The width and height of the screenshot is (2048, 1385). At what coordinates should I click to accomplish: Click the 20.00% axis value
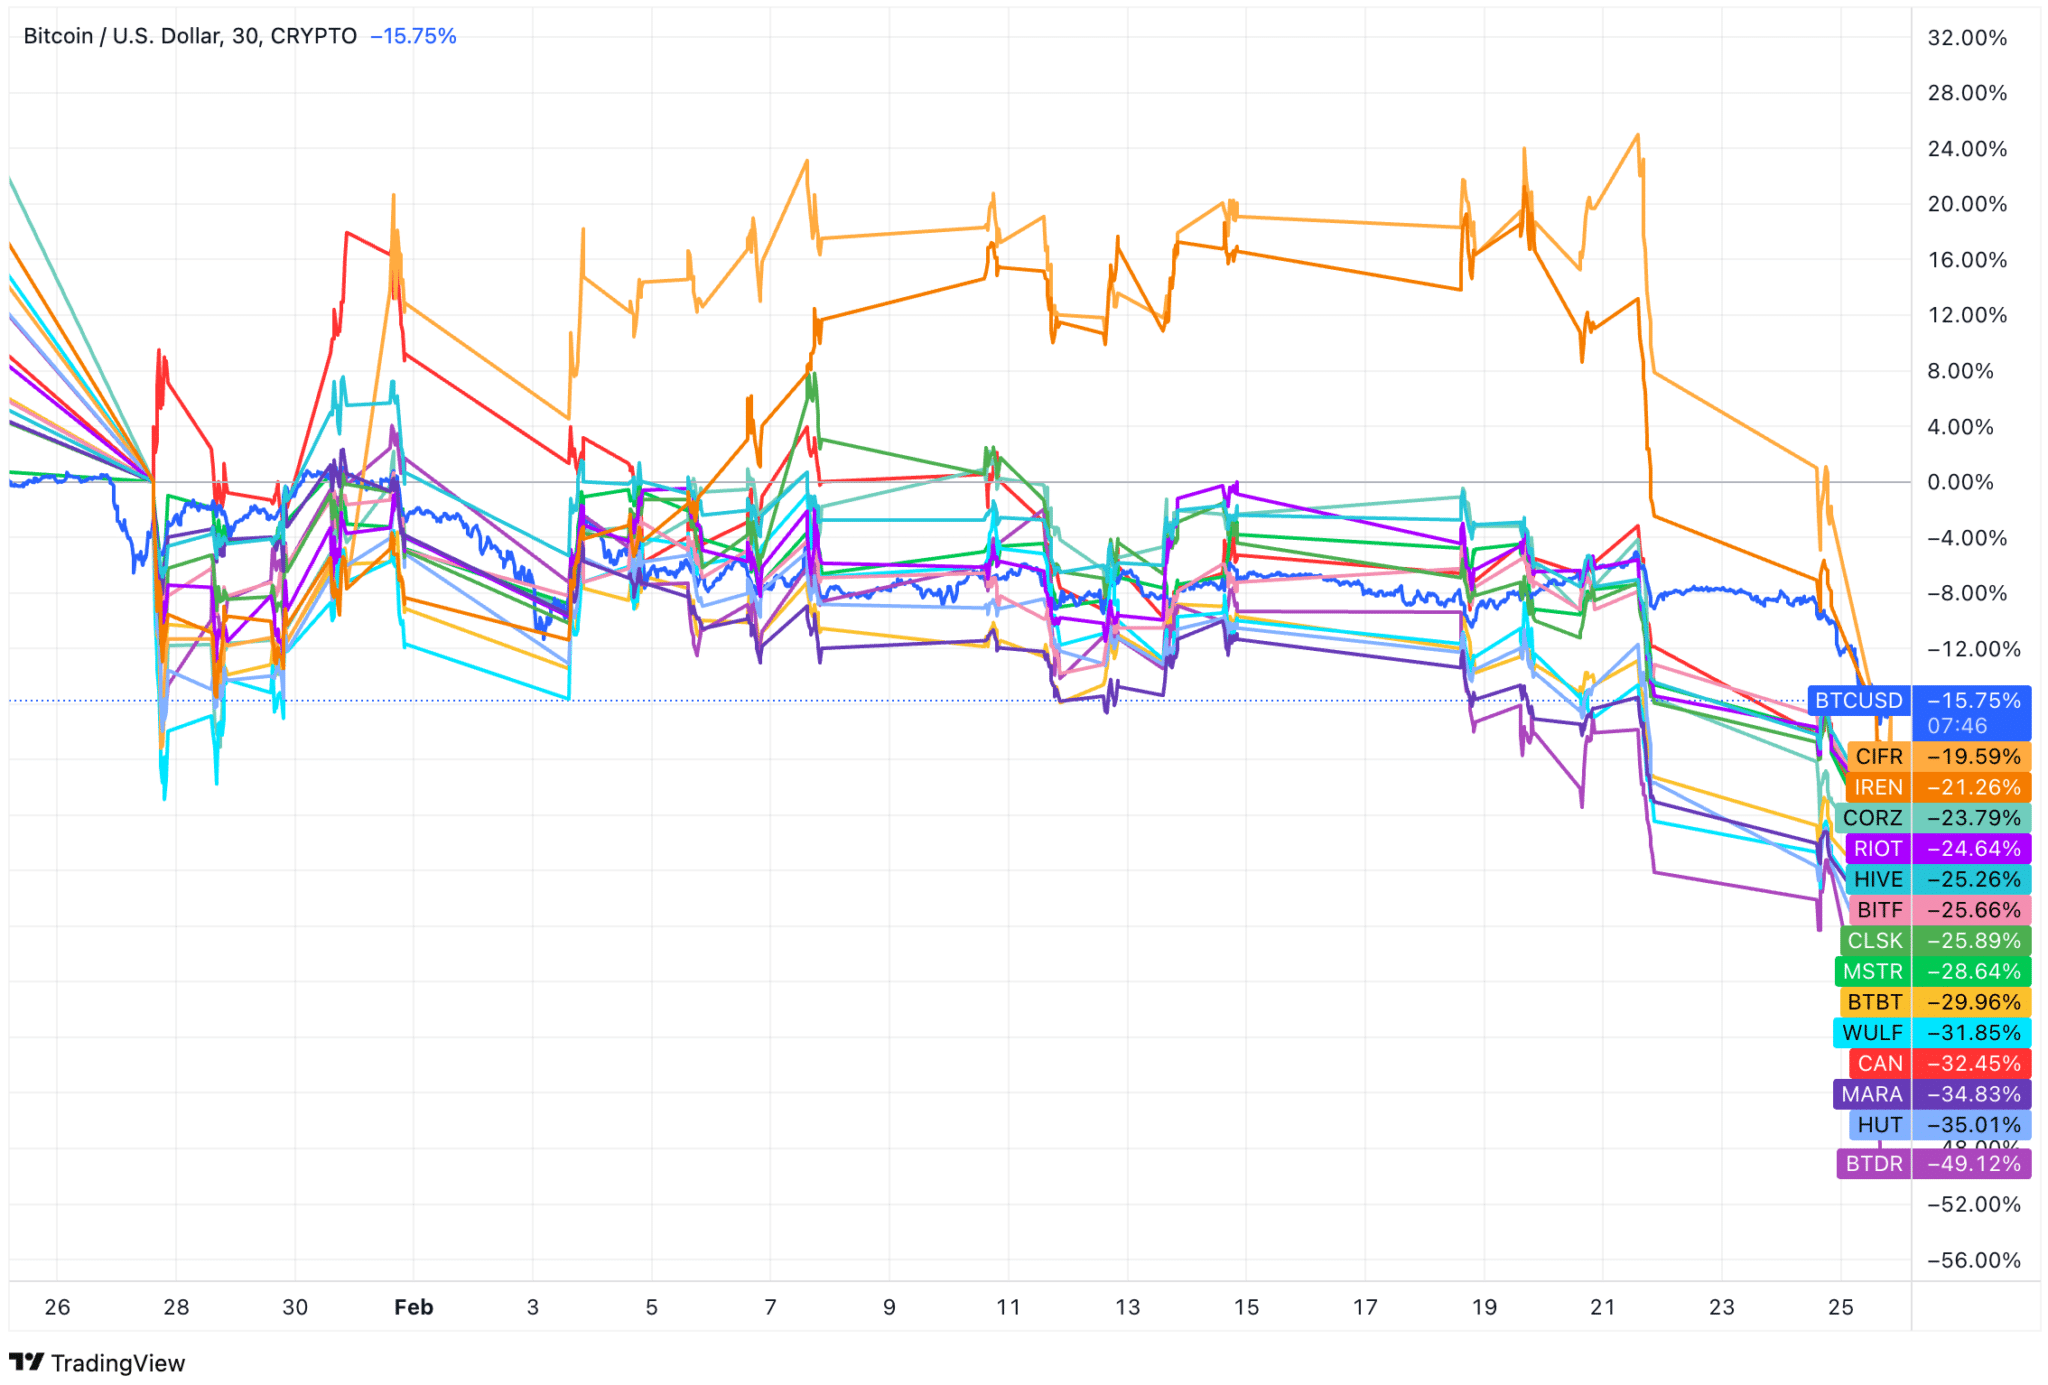tap(1967, 204)
